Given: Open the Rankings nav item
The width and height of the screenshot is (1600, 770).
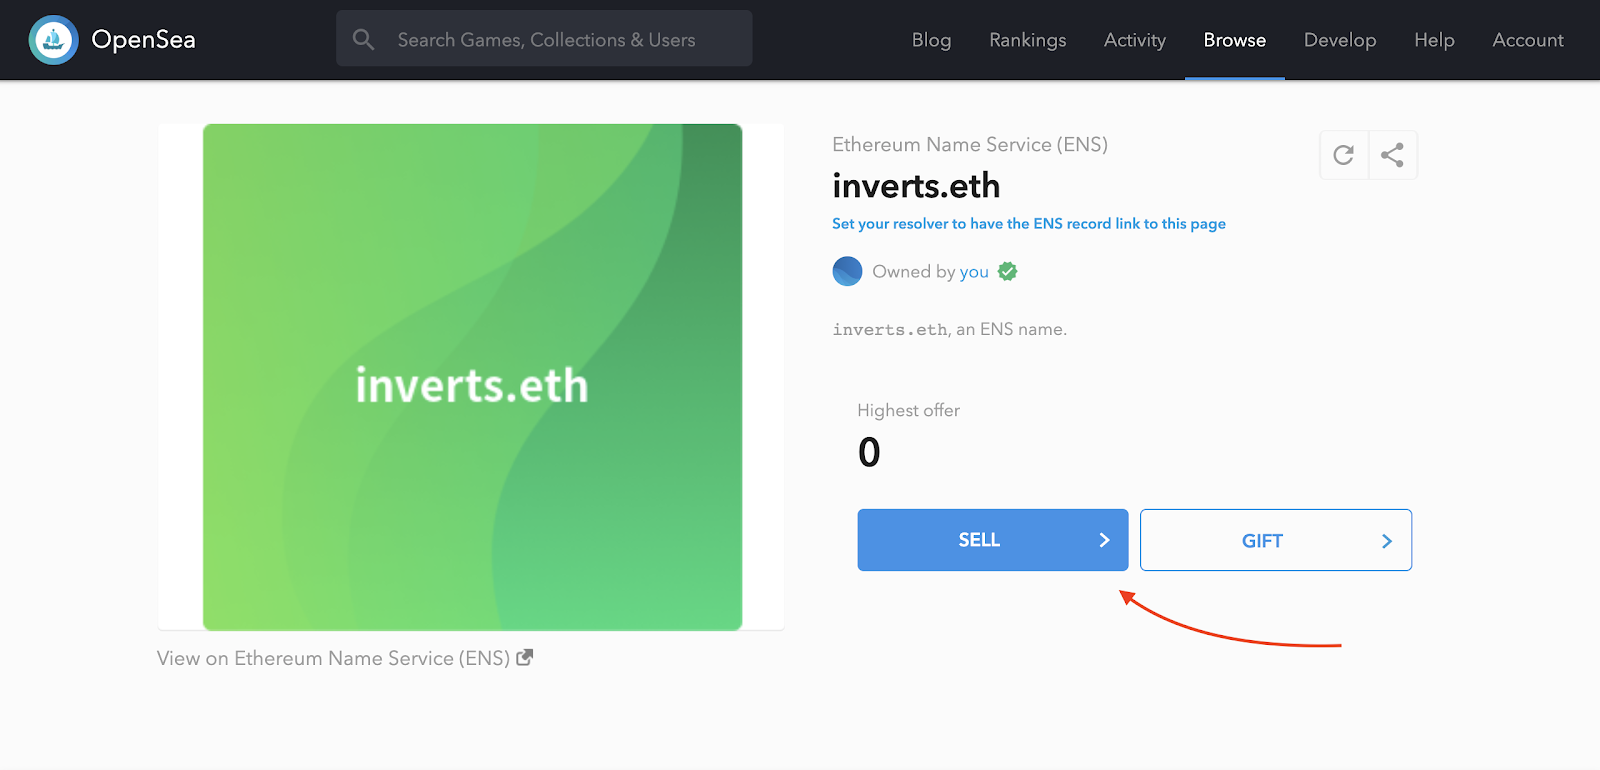Looking at the screenshot, I should [1027, 40].
